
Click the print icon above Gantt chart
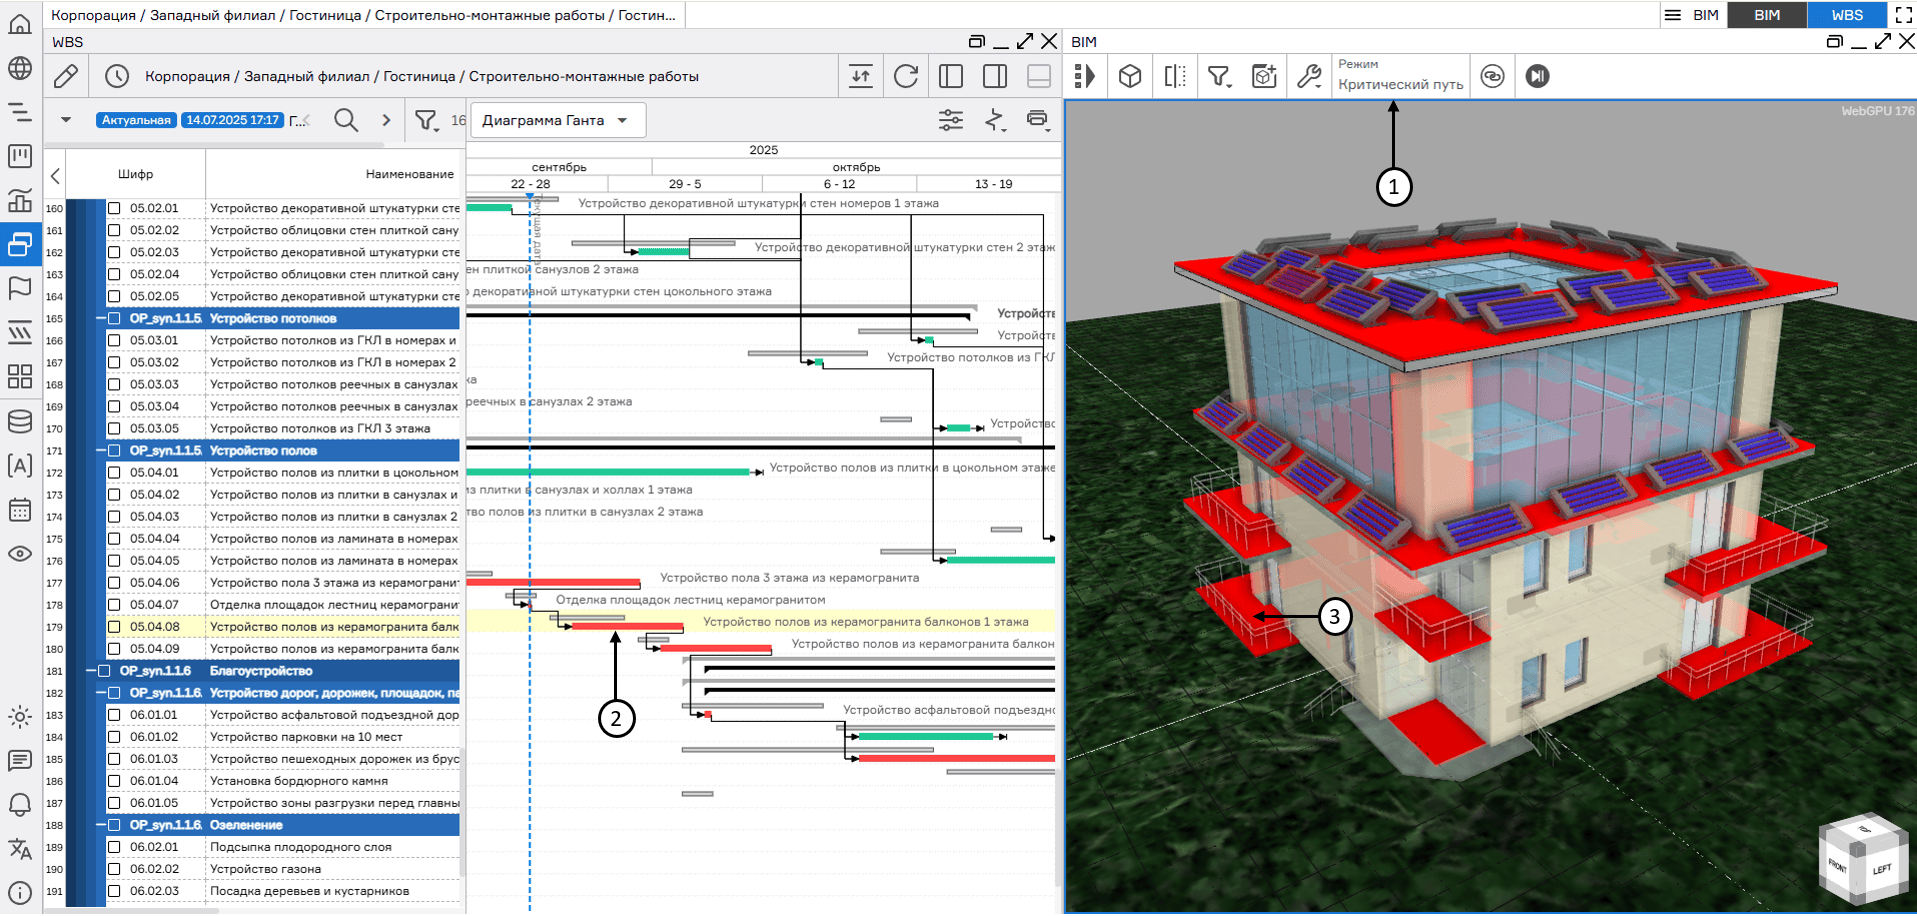tap(1037, 120)
